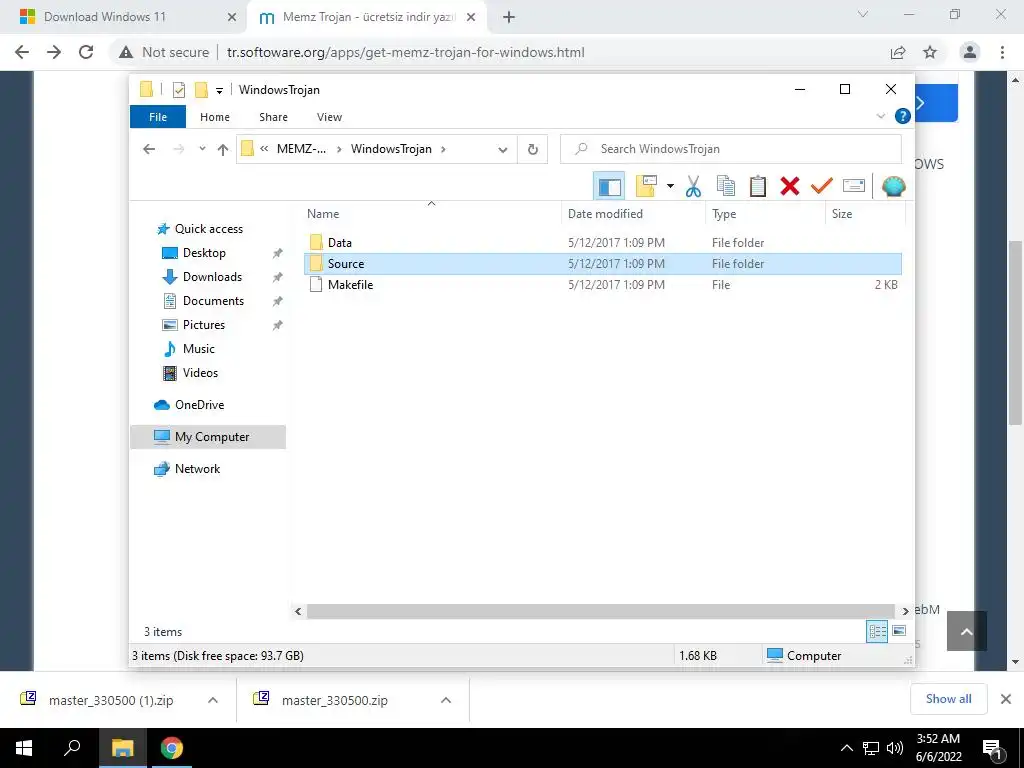1024x768 pixels.
Task: Go up one folder level
Action: coord(223,150)
